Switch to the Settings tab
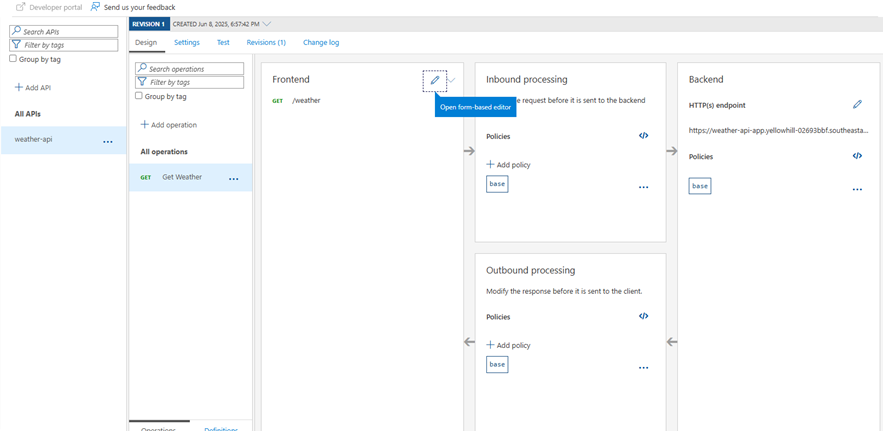 click(187, 42)
